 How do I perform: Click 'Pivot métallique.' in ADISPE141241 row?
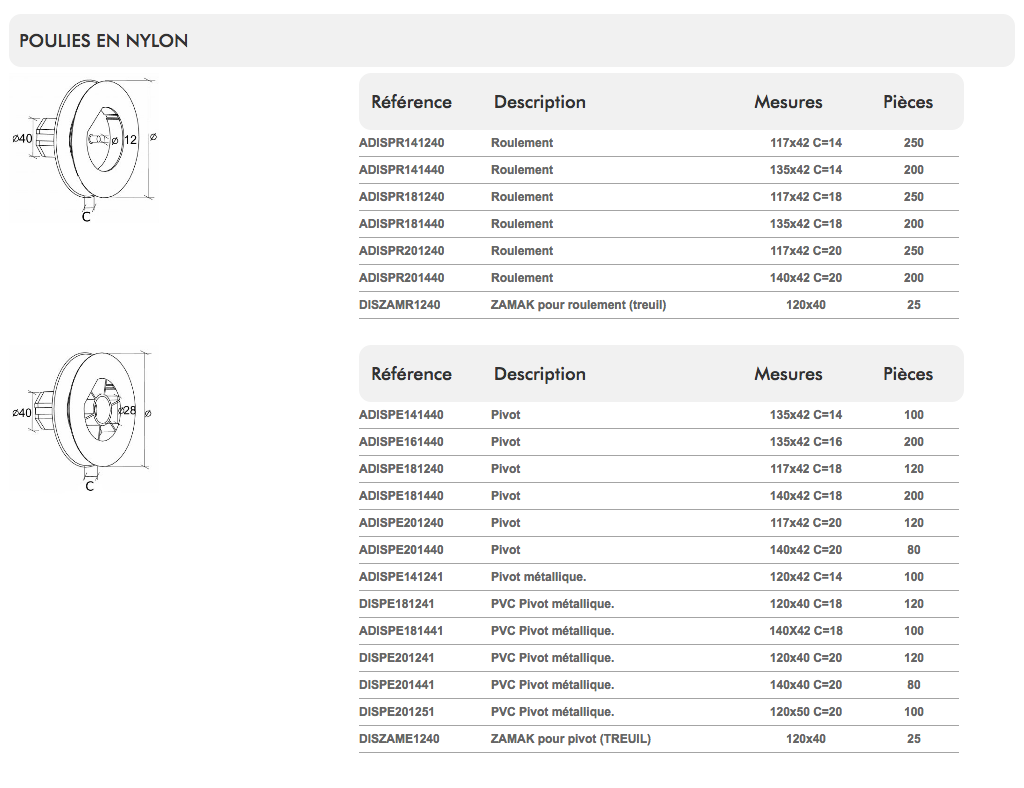pos(538,577)
